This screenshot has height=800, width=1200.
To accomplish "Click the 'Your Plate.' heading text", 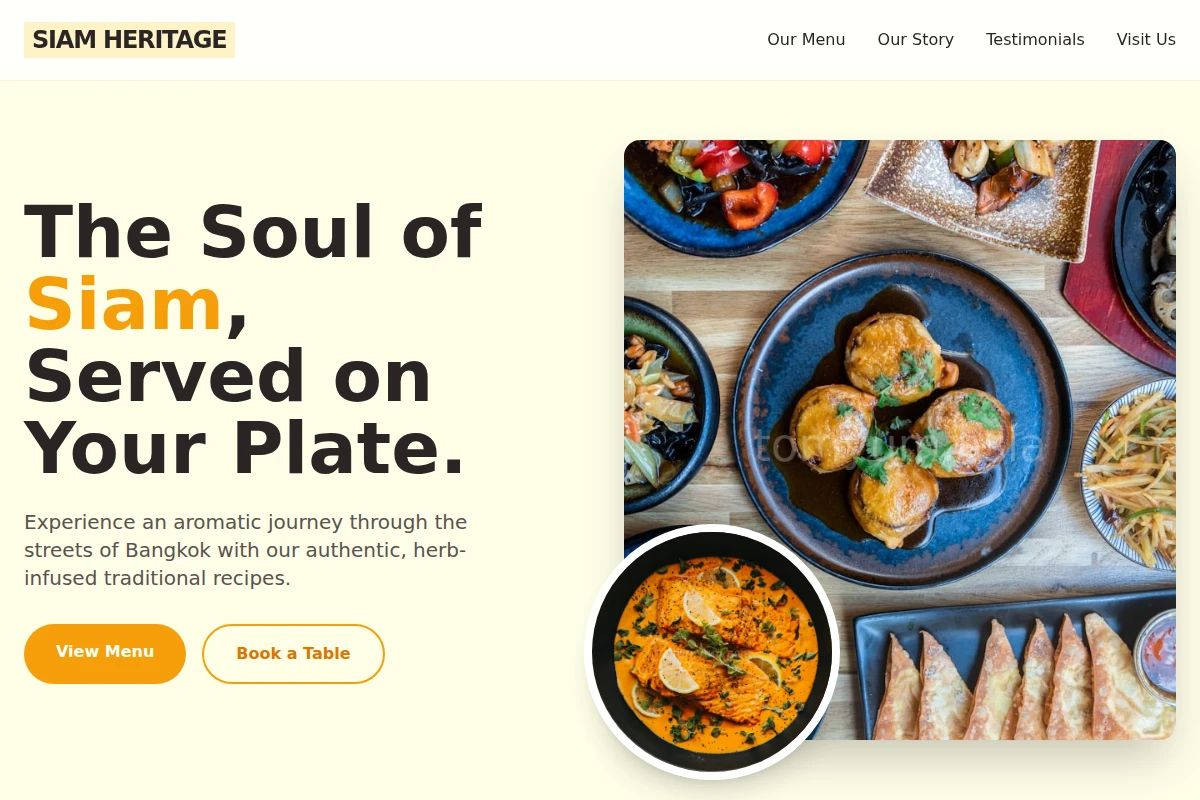I will tap(245, 449).
